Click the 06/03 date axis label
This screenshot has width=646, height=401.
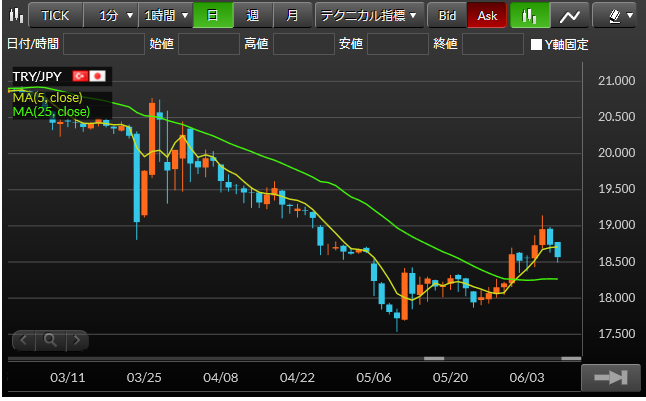527,378
